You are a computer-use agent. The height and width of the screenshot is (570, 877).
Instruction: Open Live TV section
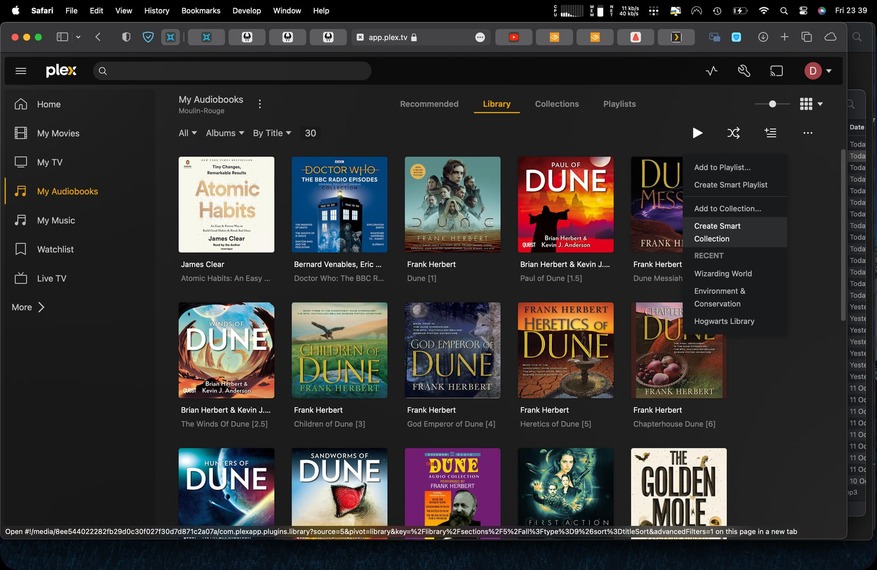(51, 279)
